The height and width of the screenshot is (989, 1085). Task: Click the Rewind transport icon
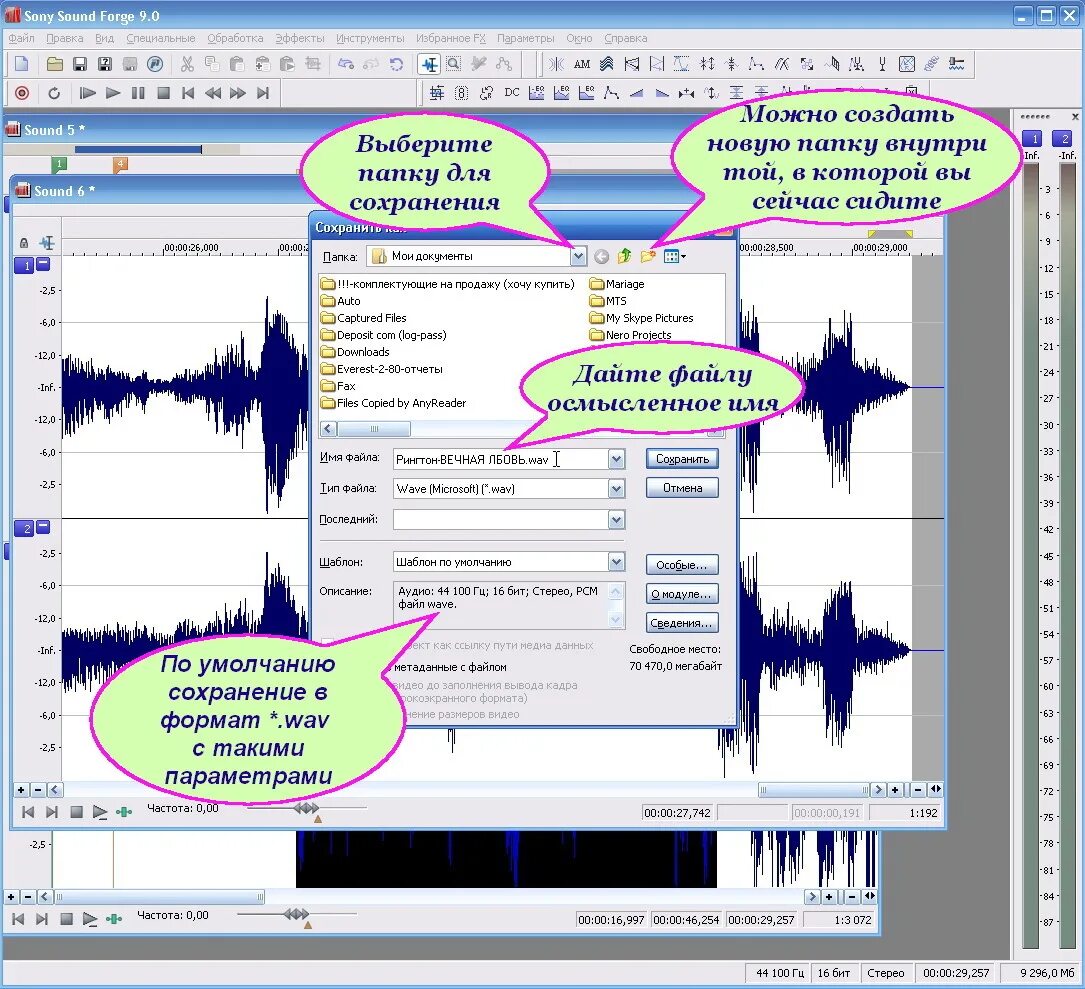(x=213, y=93)
